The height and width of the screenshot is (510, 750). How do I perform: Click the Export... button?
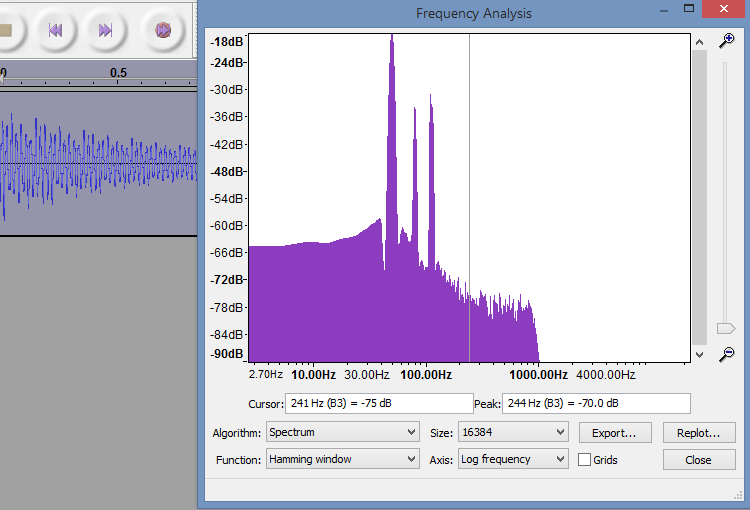(x=615, y=433)
